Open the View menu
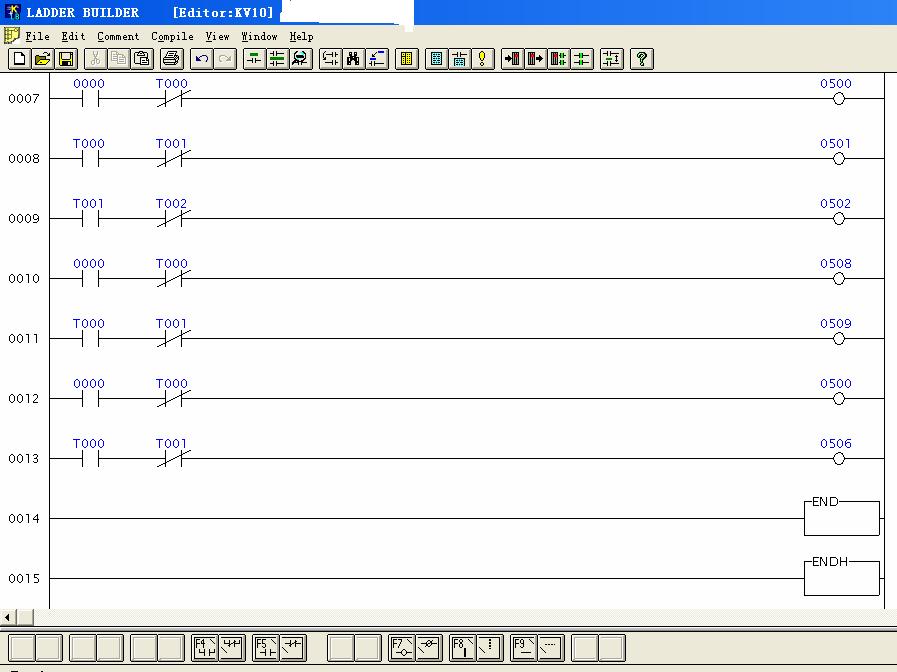 [217, 37]
